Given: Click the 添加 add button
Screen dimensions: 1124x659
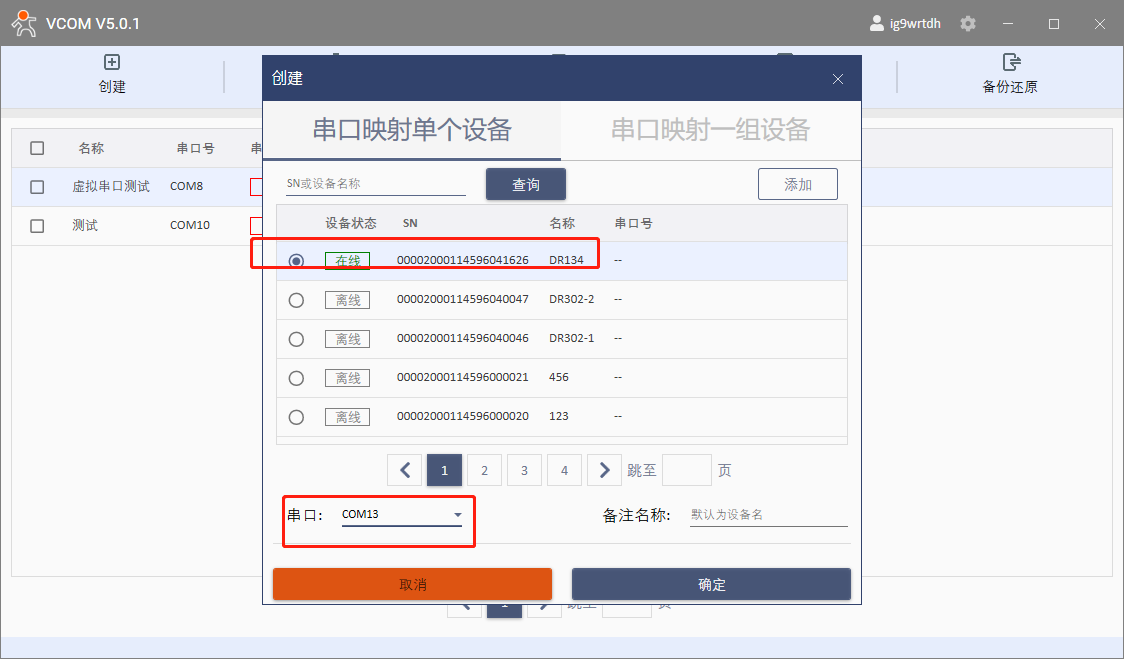Looking at the screenshot, I should pos(798,184).
